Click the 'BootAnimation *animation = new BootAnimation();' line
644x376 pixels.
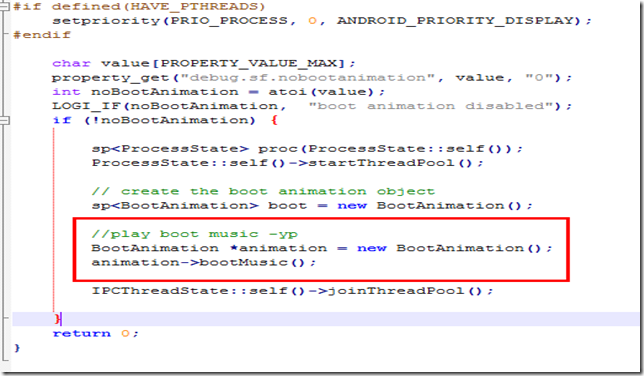coord(322,248)
